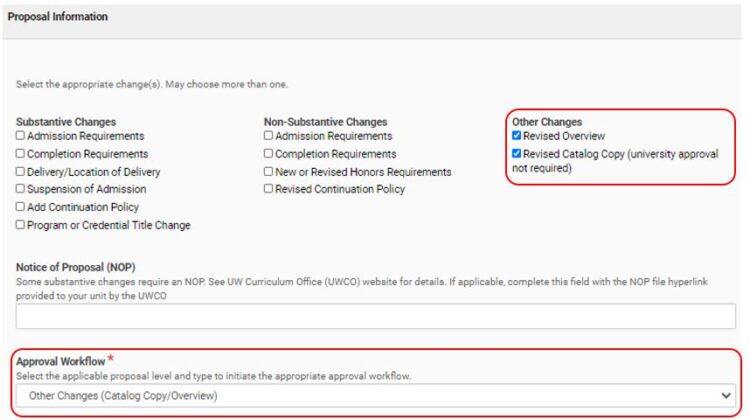Screen dimensions: 750x420
Task: Check Revised Continuation Policy box
Action: 268,189
